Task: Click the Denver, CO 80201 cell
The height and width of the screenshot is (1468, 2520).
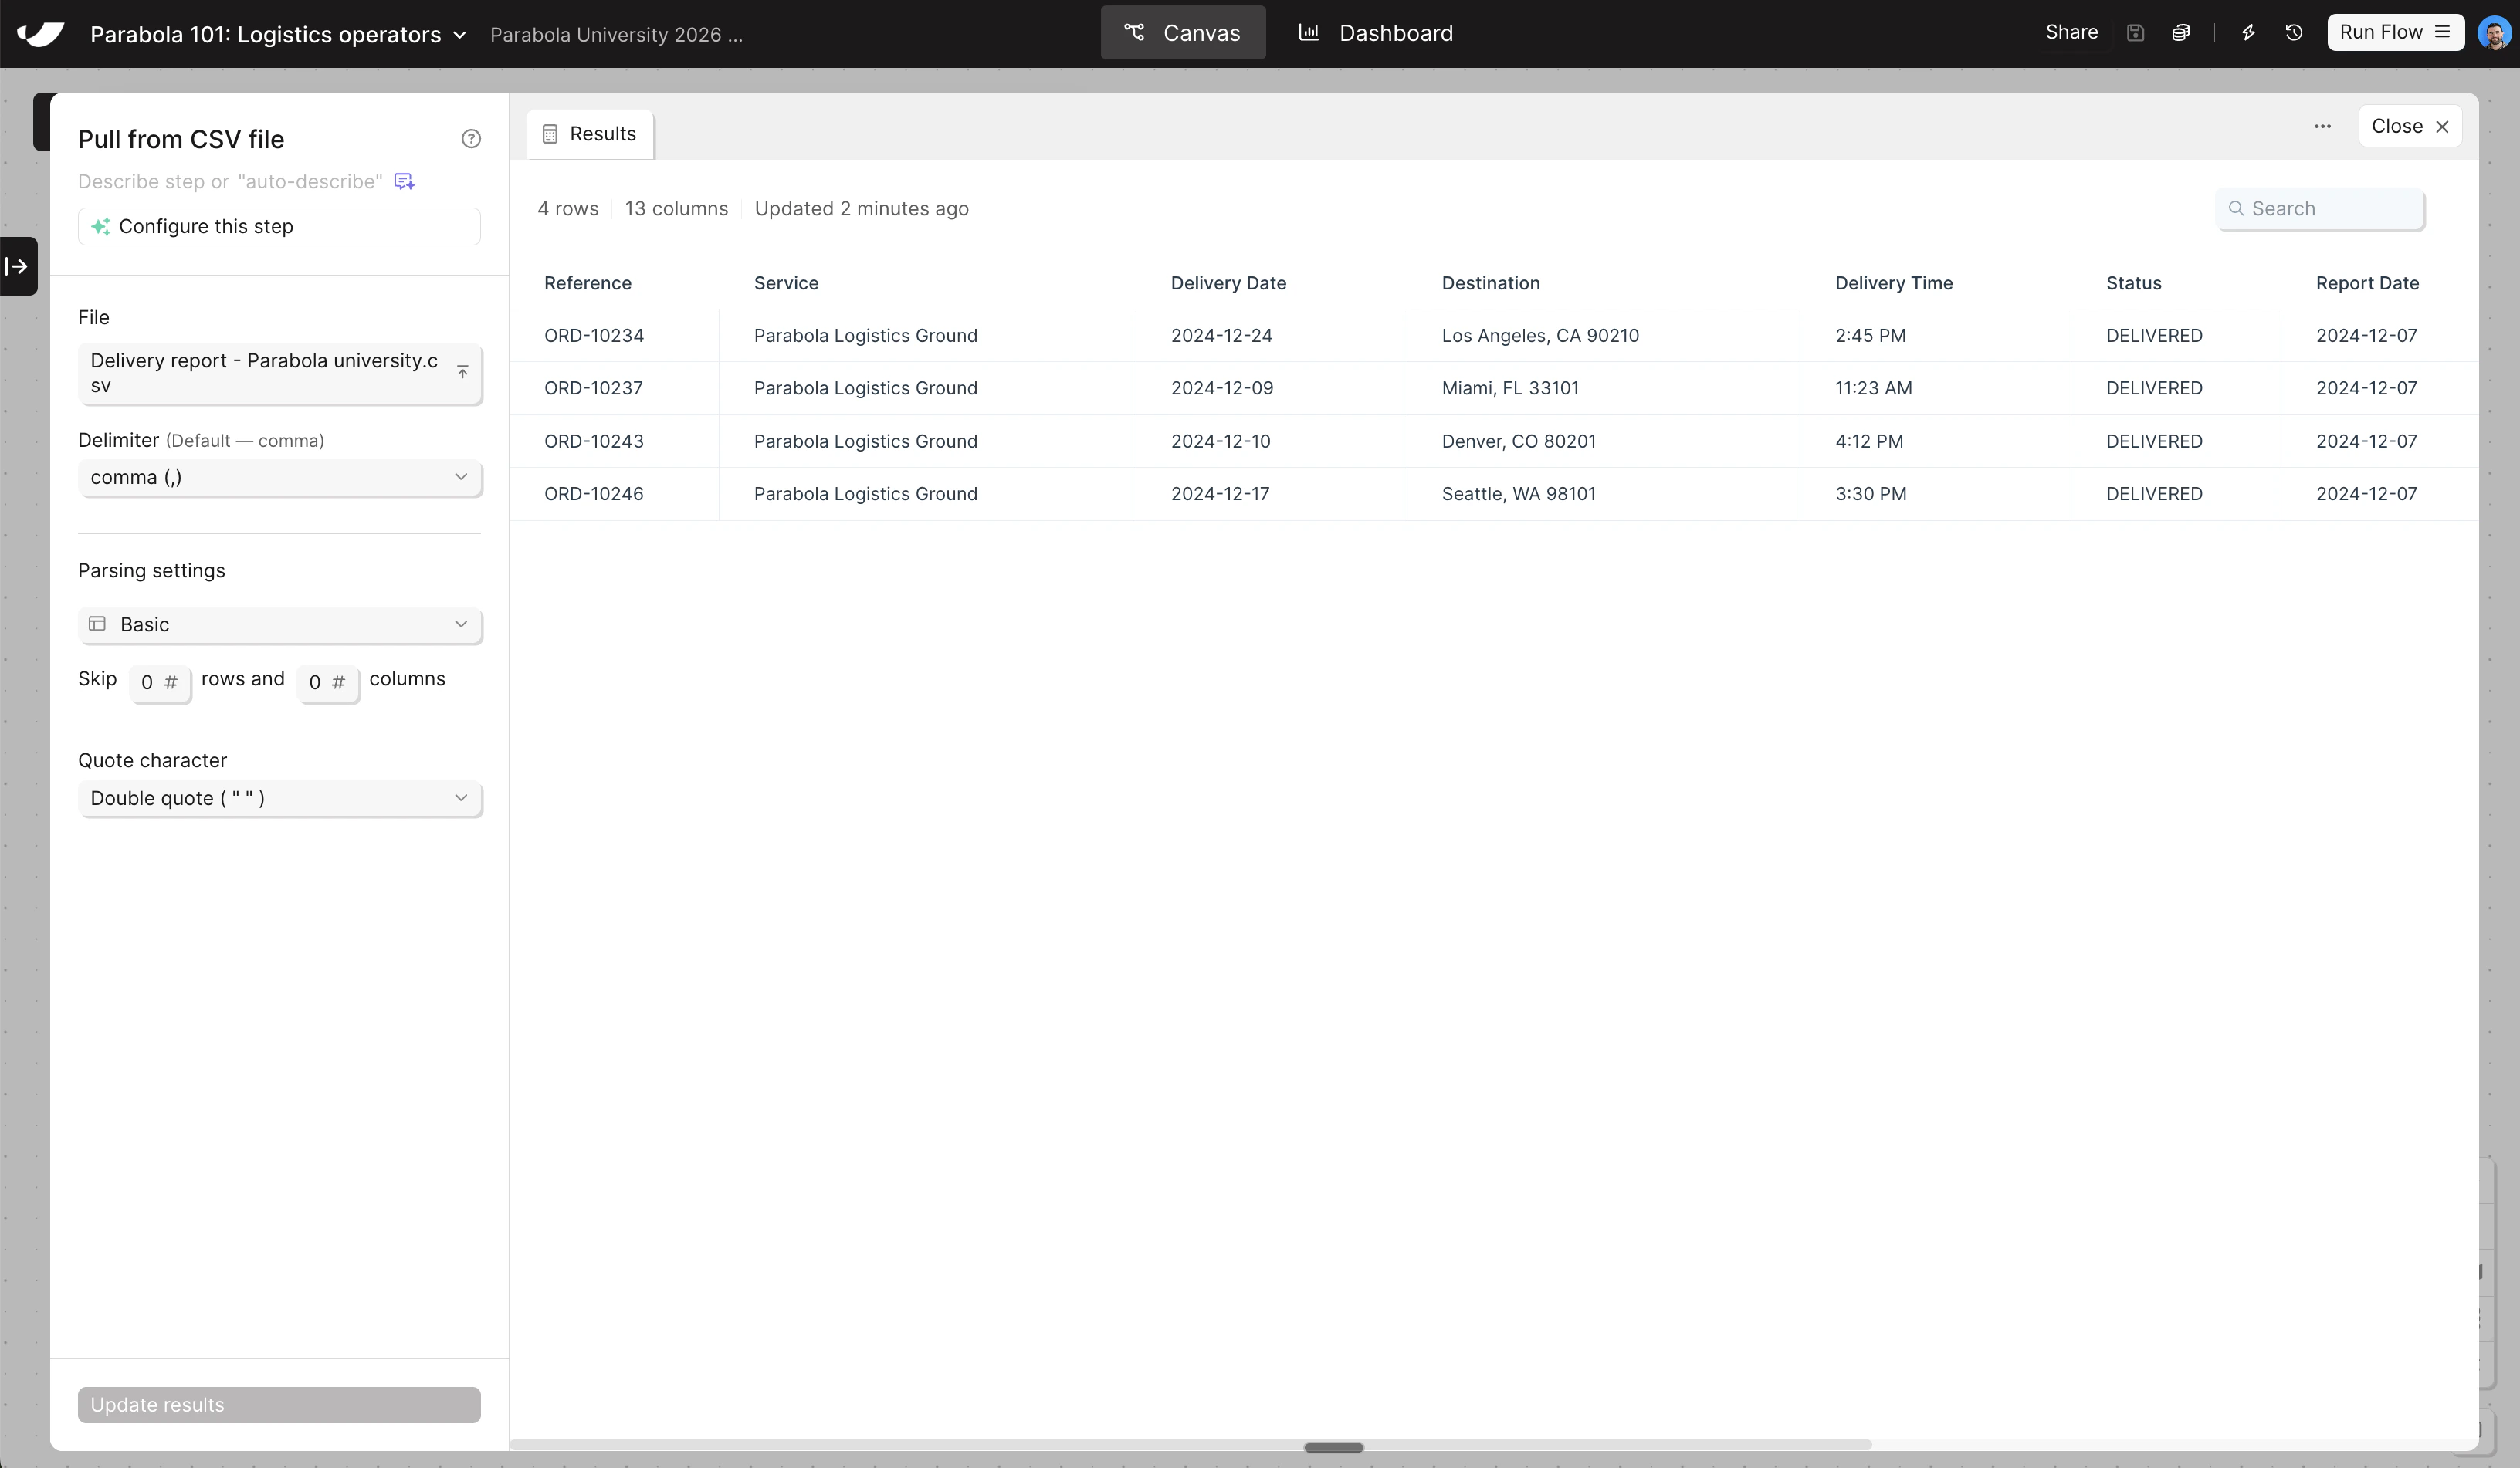Action: pyautogui.click(x=1603, y=441)
